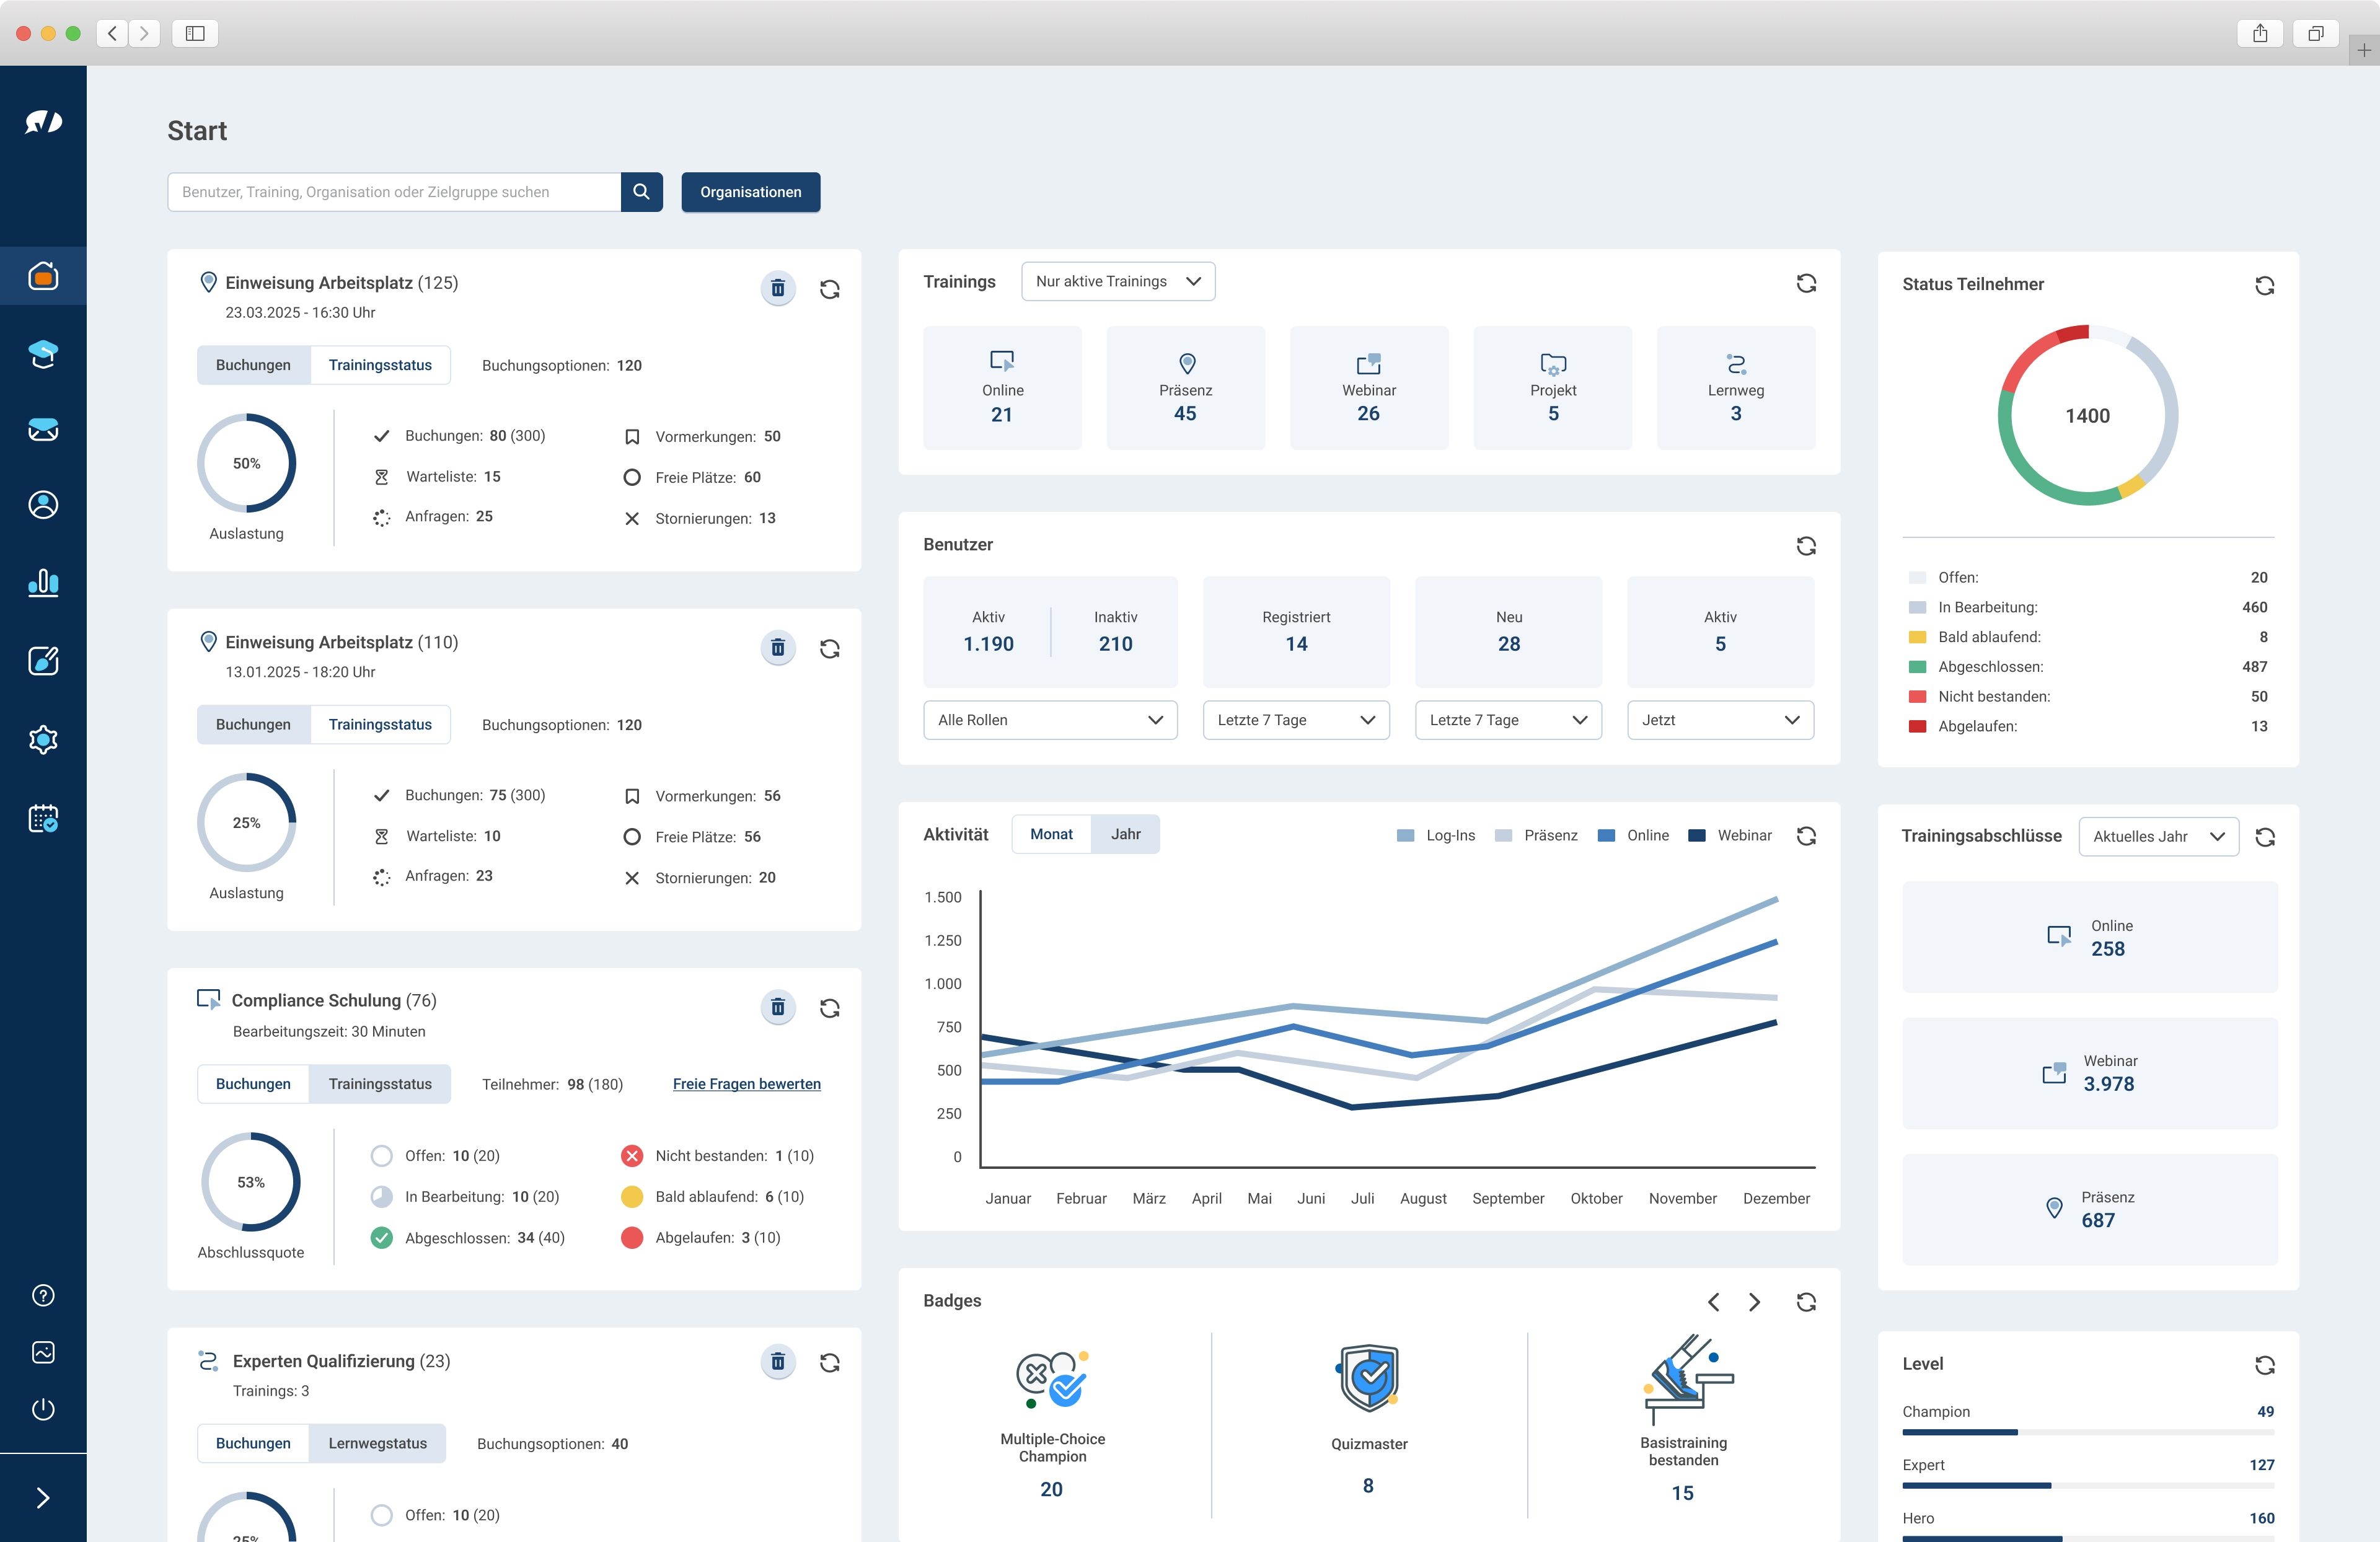Click the power logout sidebar icon
Screen dimensions: 2380x1542
pos(43,1409)
